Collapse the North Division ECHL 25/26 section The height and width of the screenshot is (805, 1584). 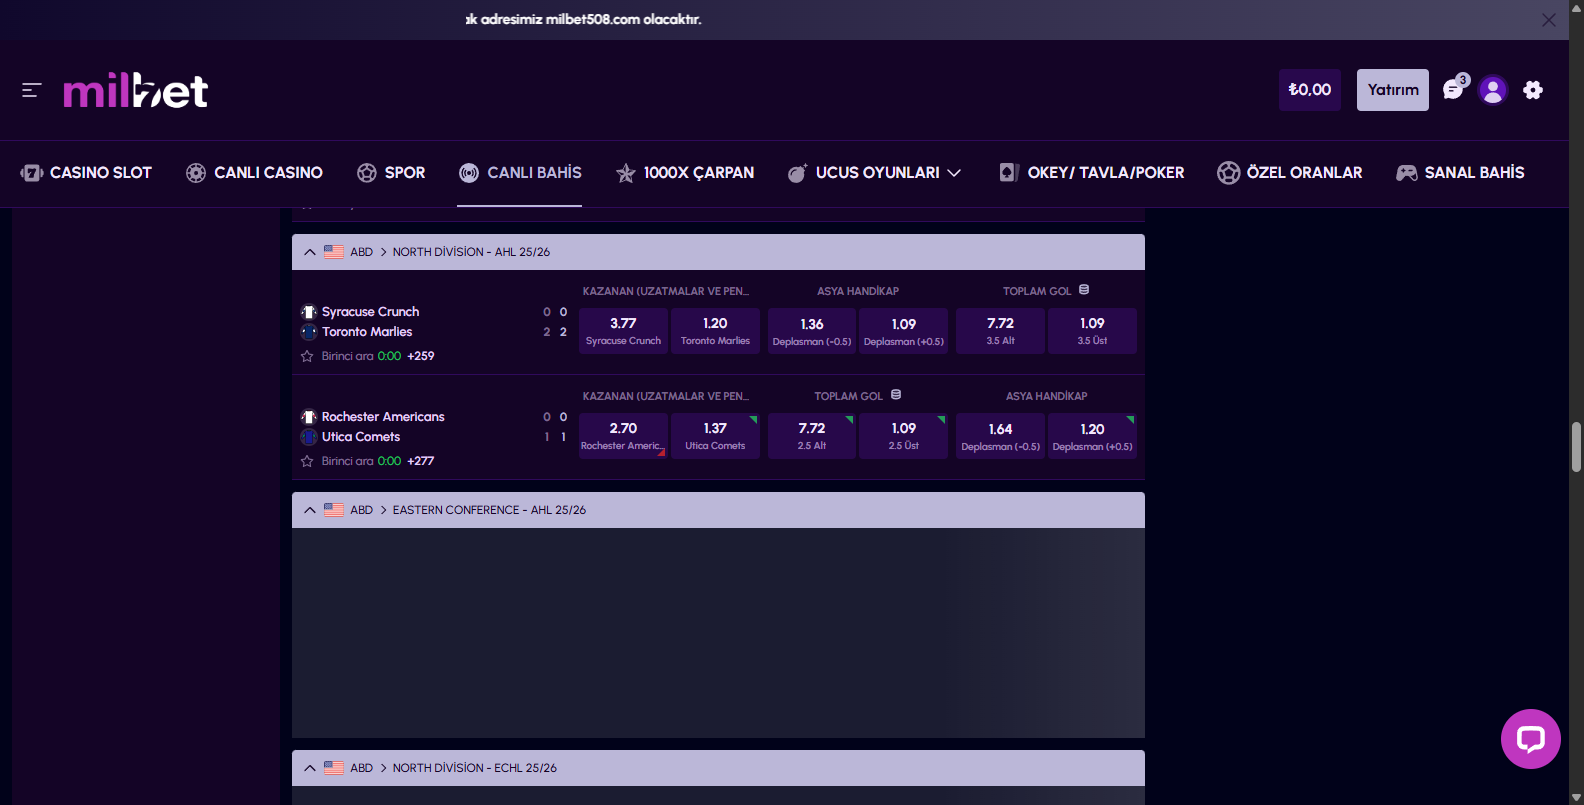(310, 768)
